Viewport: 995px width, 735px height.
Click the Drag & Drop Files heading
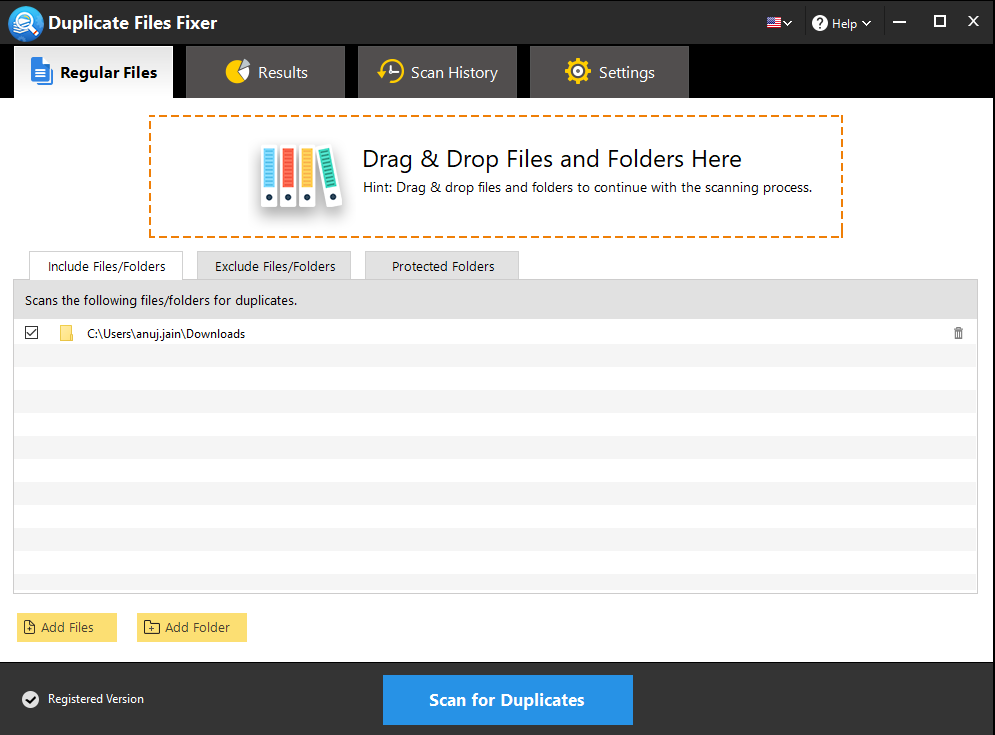[x=551, y=159]
